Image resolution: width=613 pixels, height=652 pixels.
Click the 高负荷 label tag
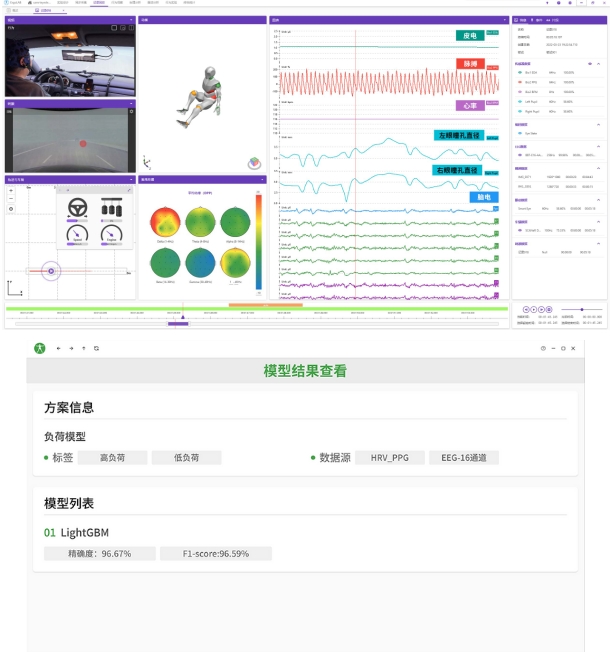[x=112, y=458]
